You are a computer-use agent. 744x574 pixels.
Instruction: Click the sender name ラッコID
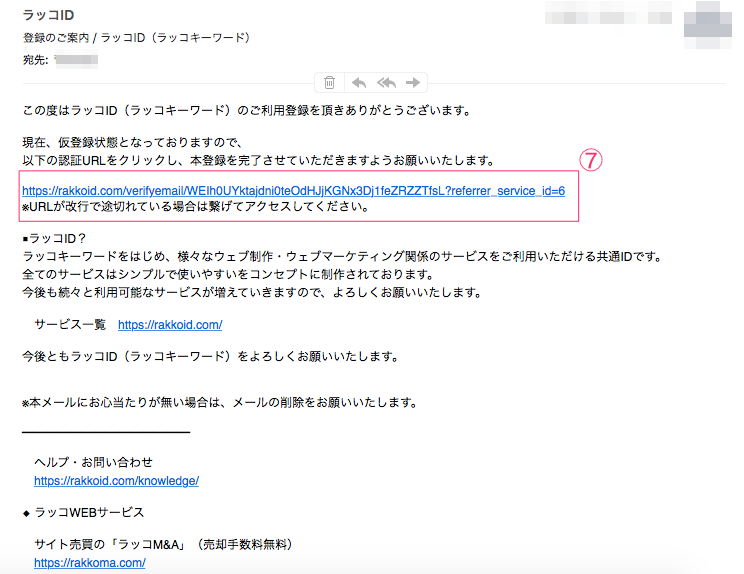(48, 15)
